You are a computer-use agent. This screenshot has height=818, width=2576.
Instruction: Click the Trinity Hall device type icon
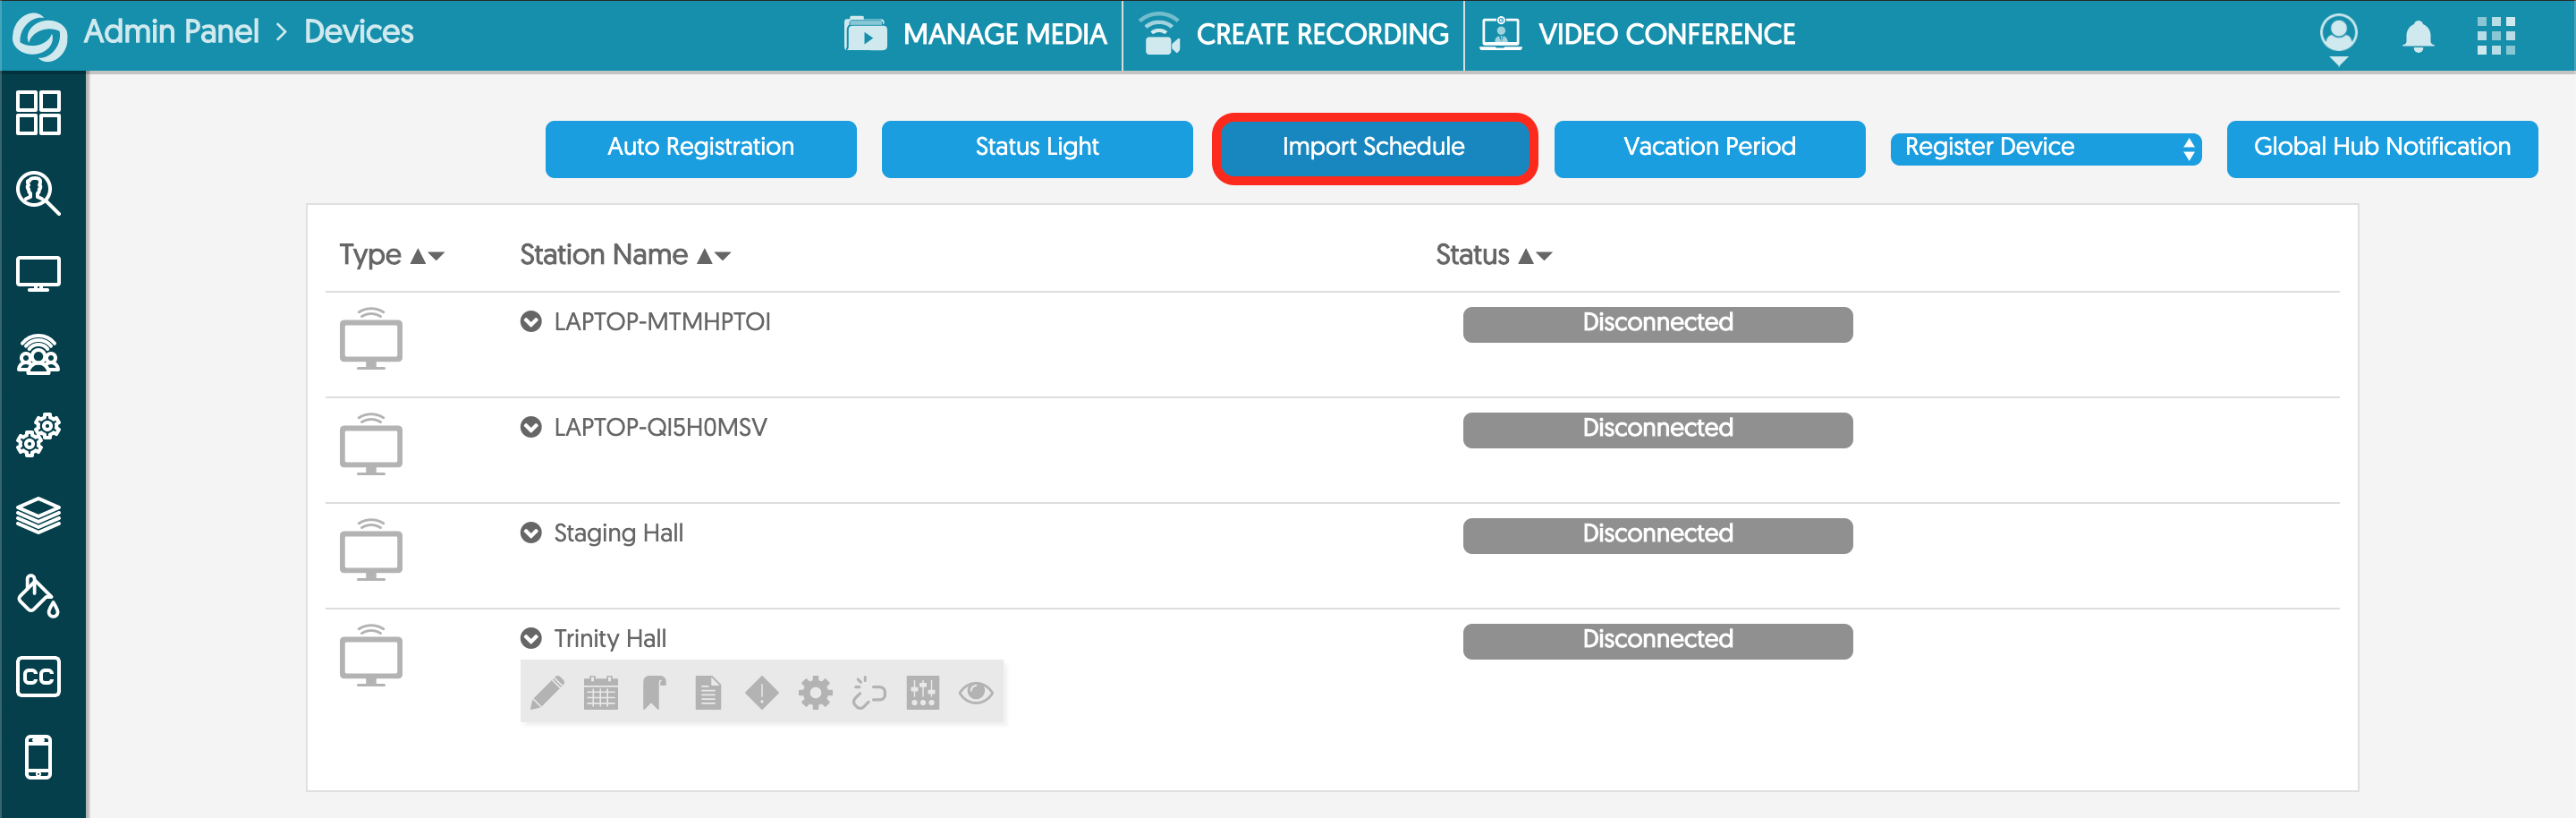(371, 655)
